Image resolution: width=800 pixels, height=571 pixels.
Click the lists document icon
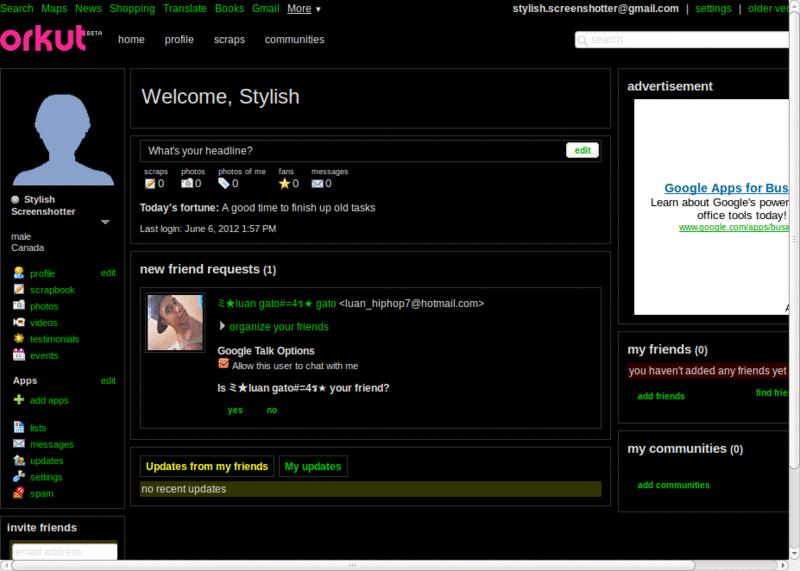click(x=19, y=427)
